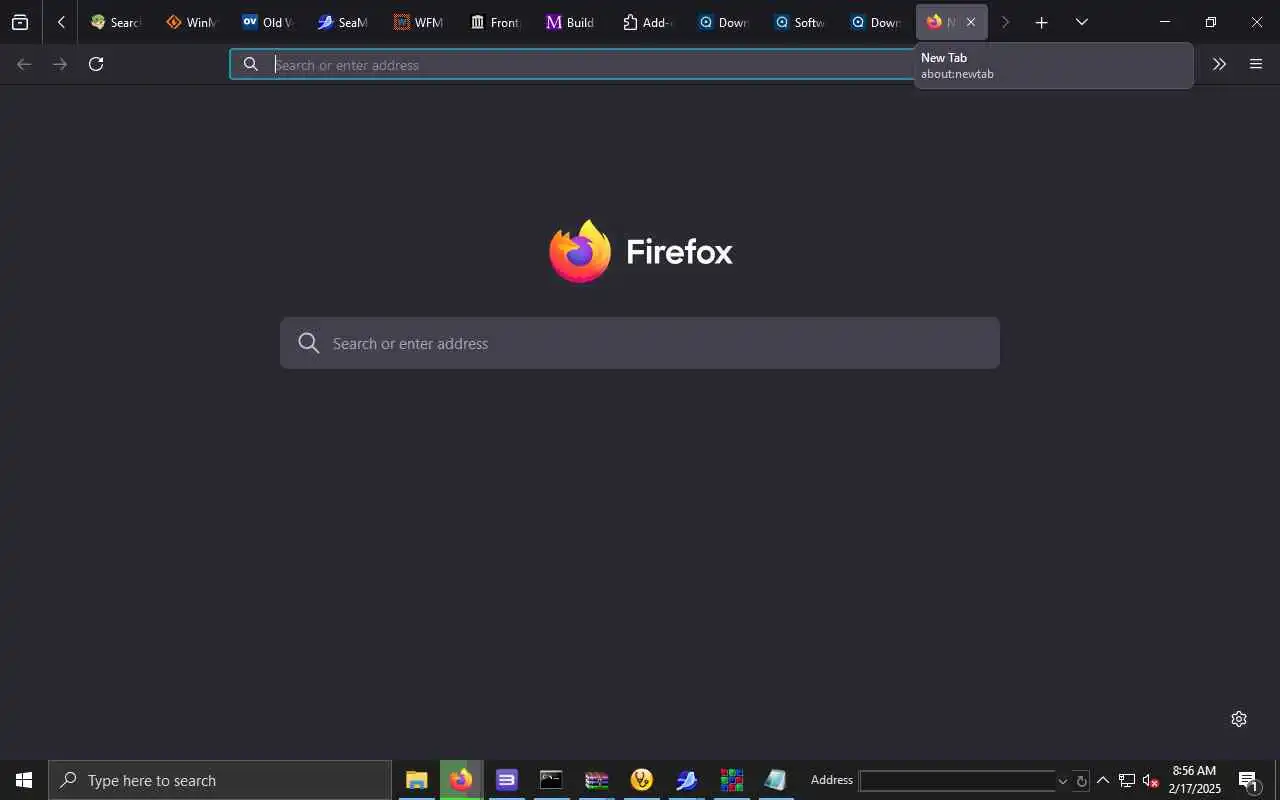Click the Firefox taskbar icon
The image size is (1280, 800).
pos(461,780)
